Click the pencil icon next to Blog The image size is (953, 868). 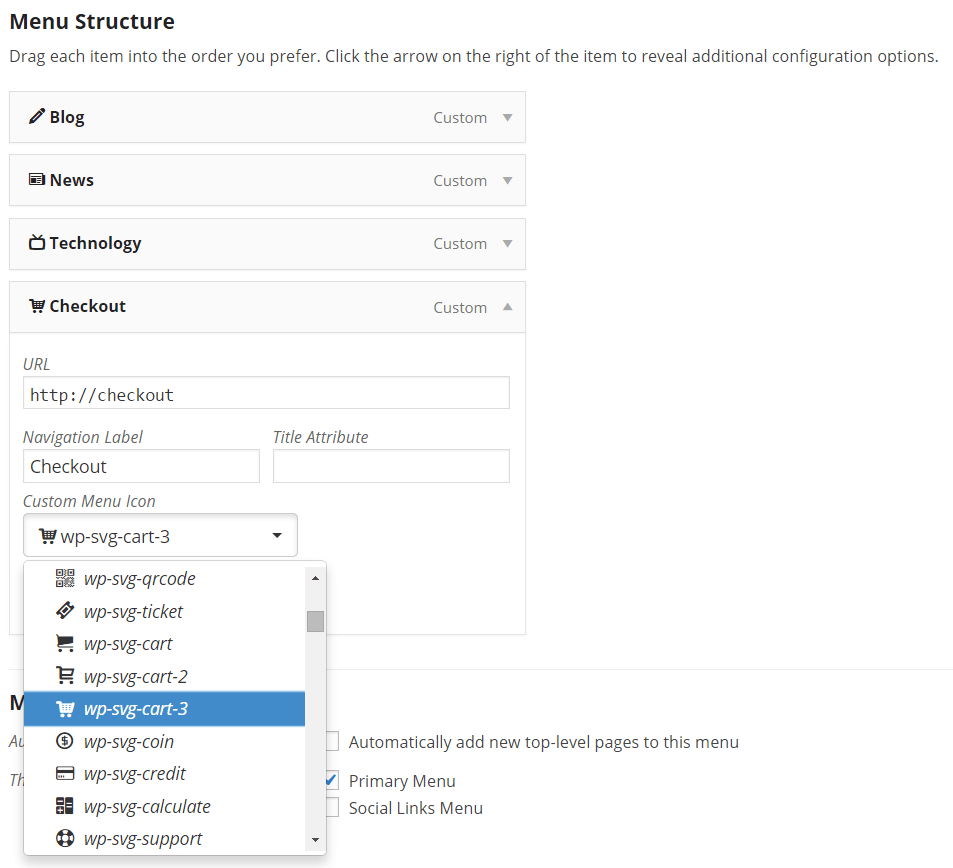[38, 116]
